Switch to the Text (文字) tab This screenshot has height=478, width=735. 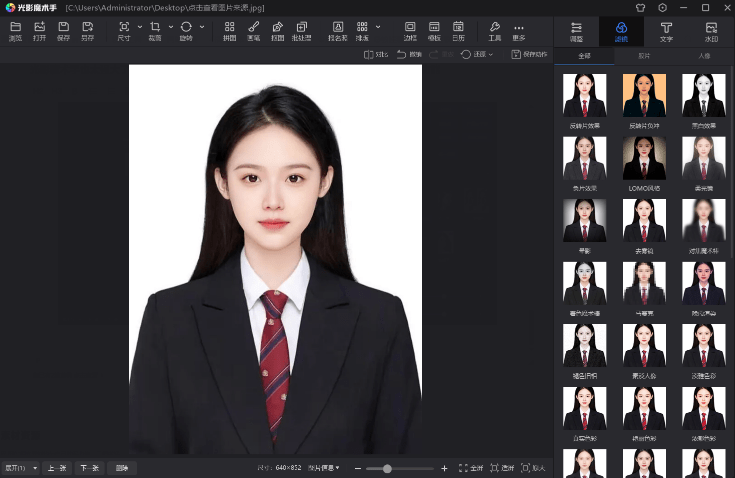666,30
